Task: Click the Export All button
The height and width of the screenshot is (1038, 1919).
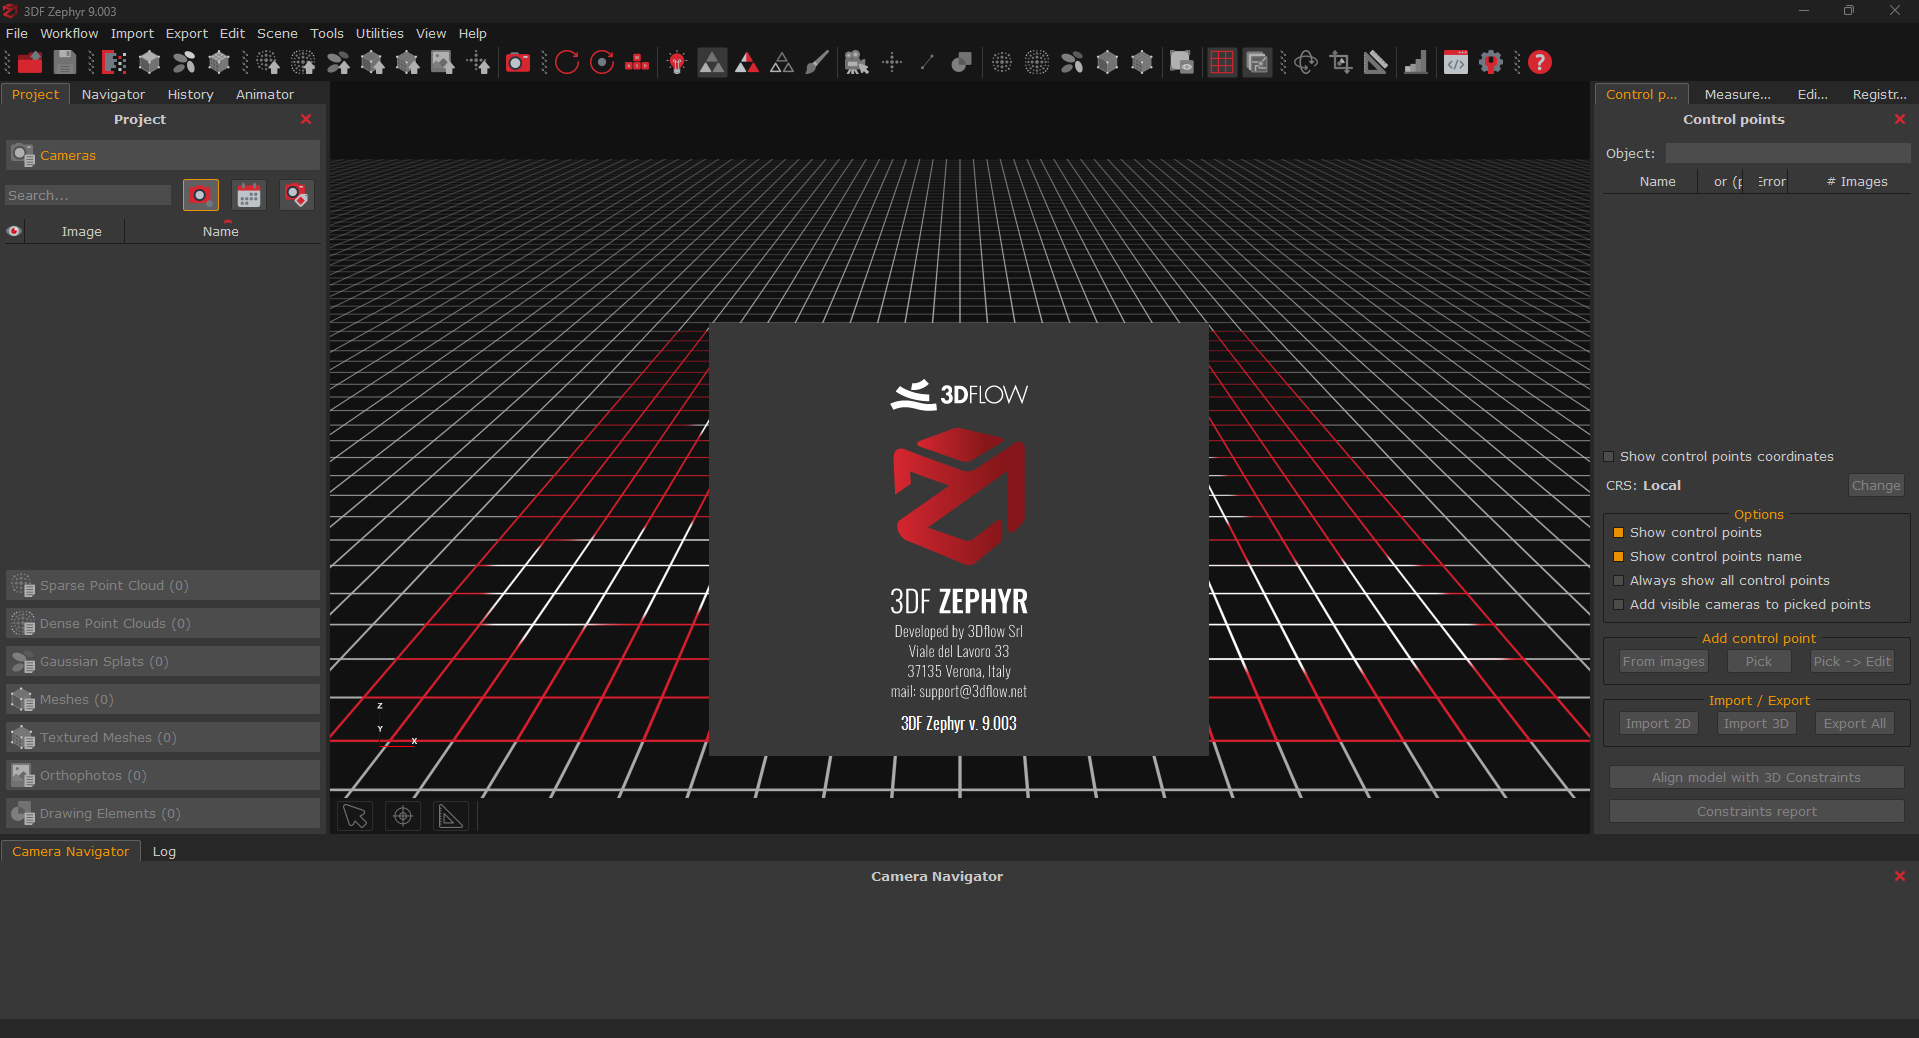Action: pos(1855,724)
